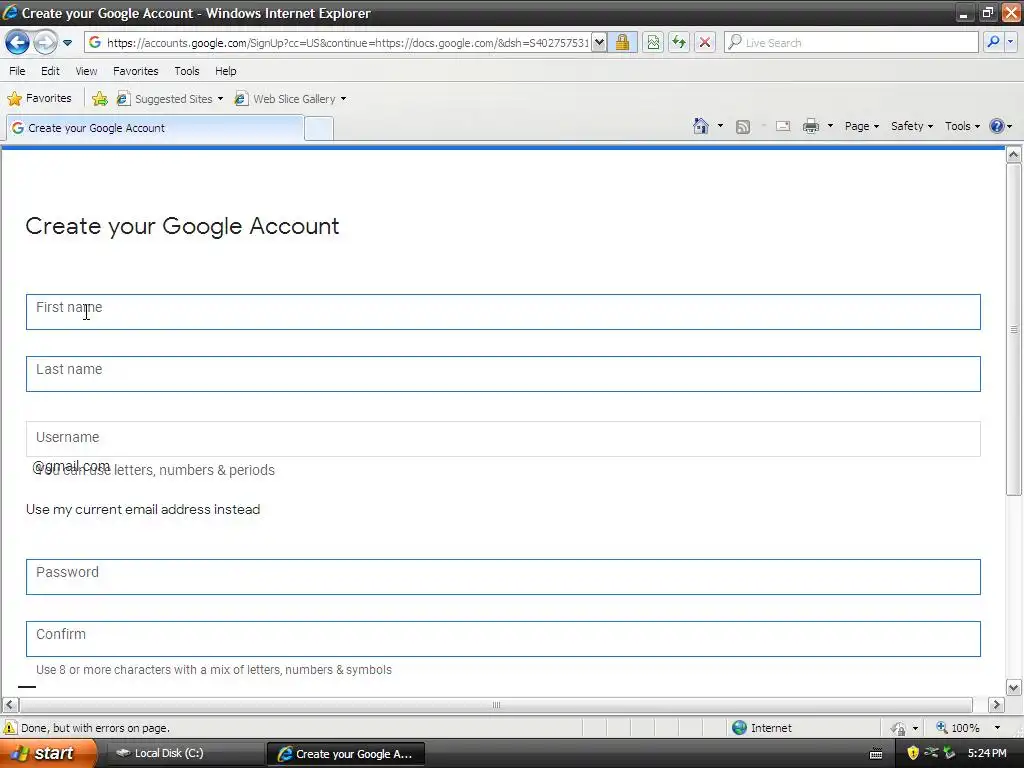
Task: Click the Home icon in command bar
Action: pos(701,126)
